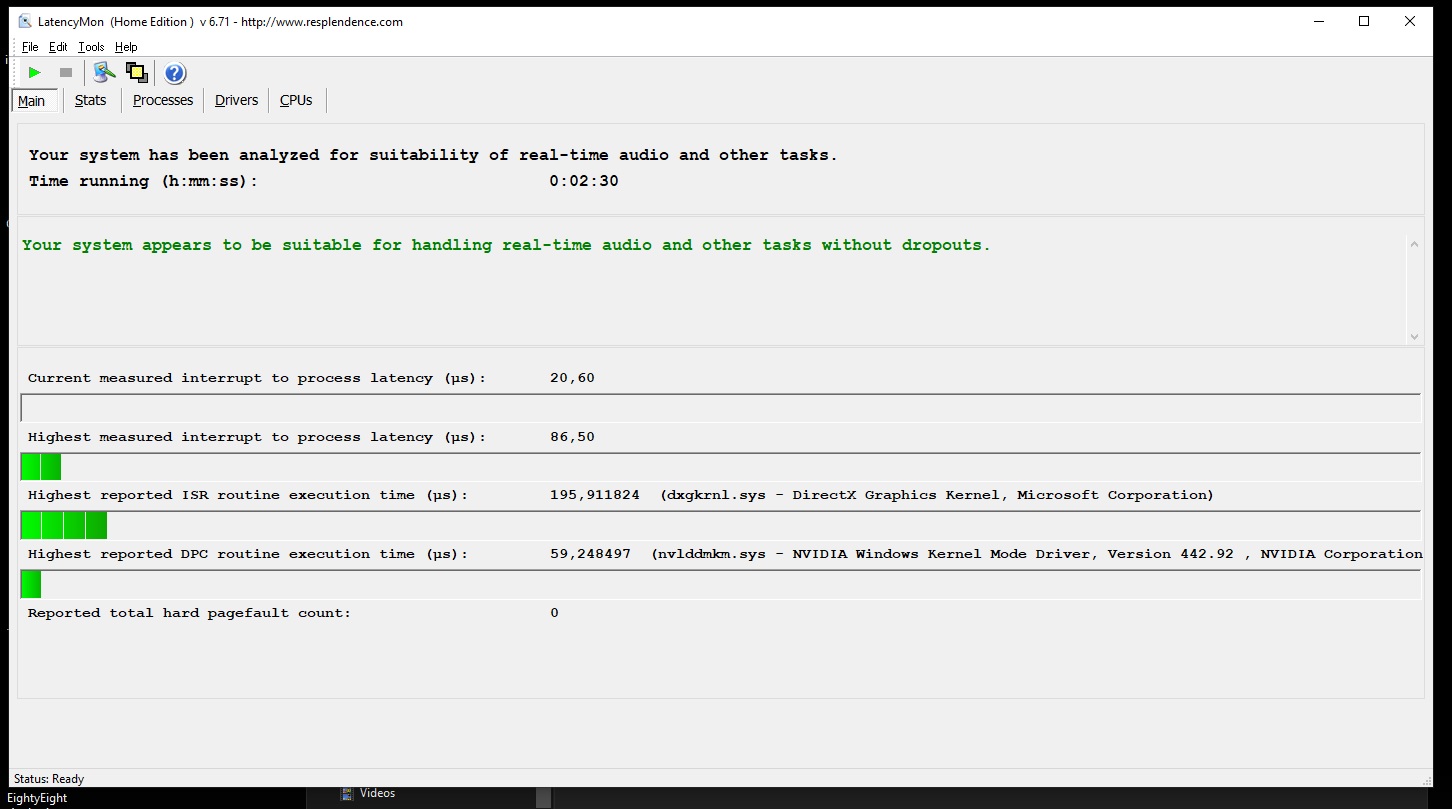
Task: Click the LatencyMon icon in the title bar
Action: [25, 21]
